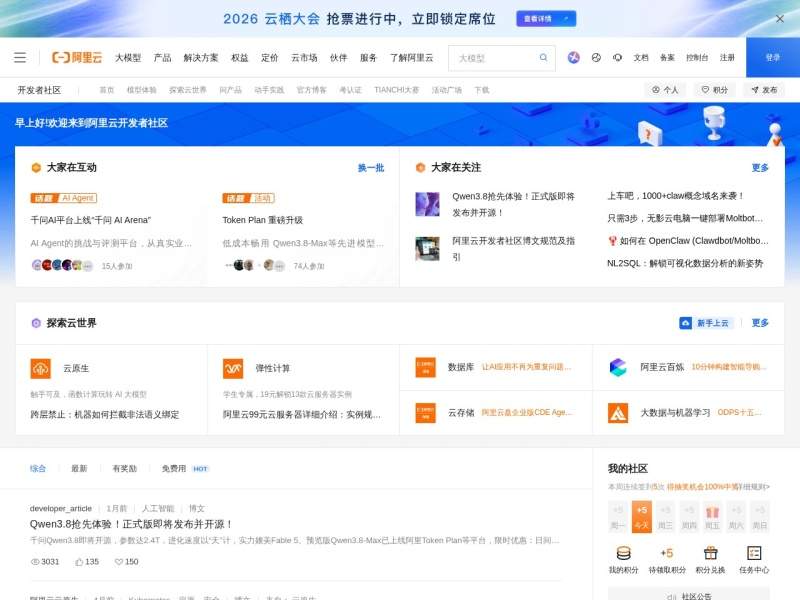Open the 权益 top menu

click(239, 58)
